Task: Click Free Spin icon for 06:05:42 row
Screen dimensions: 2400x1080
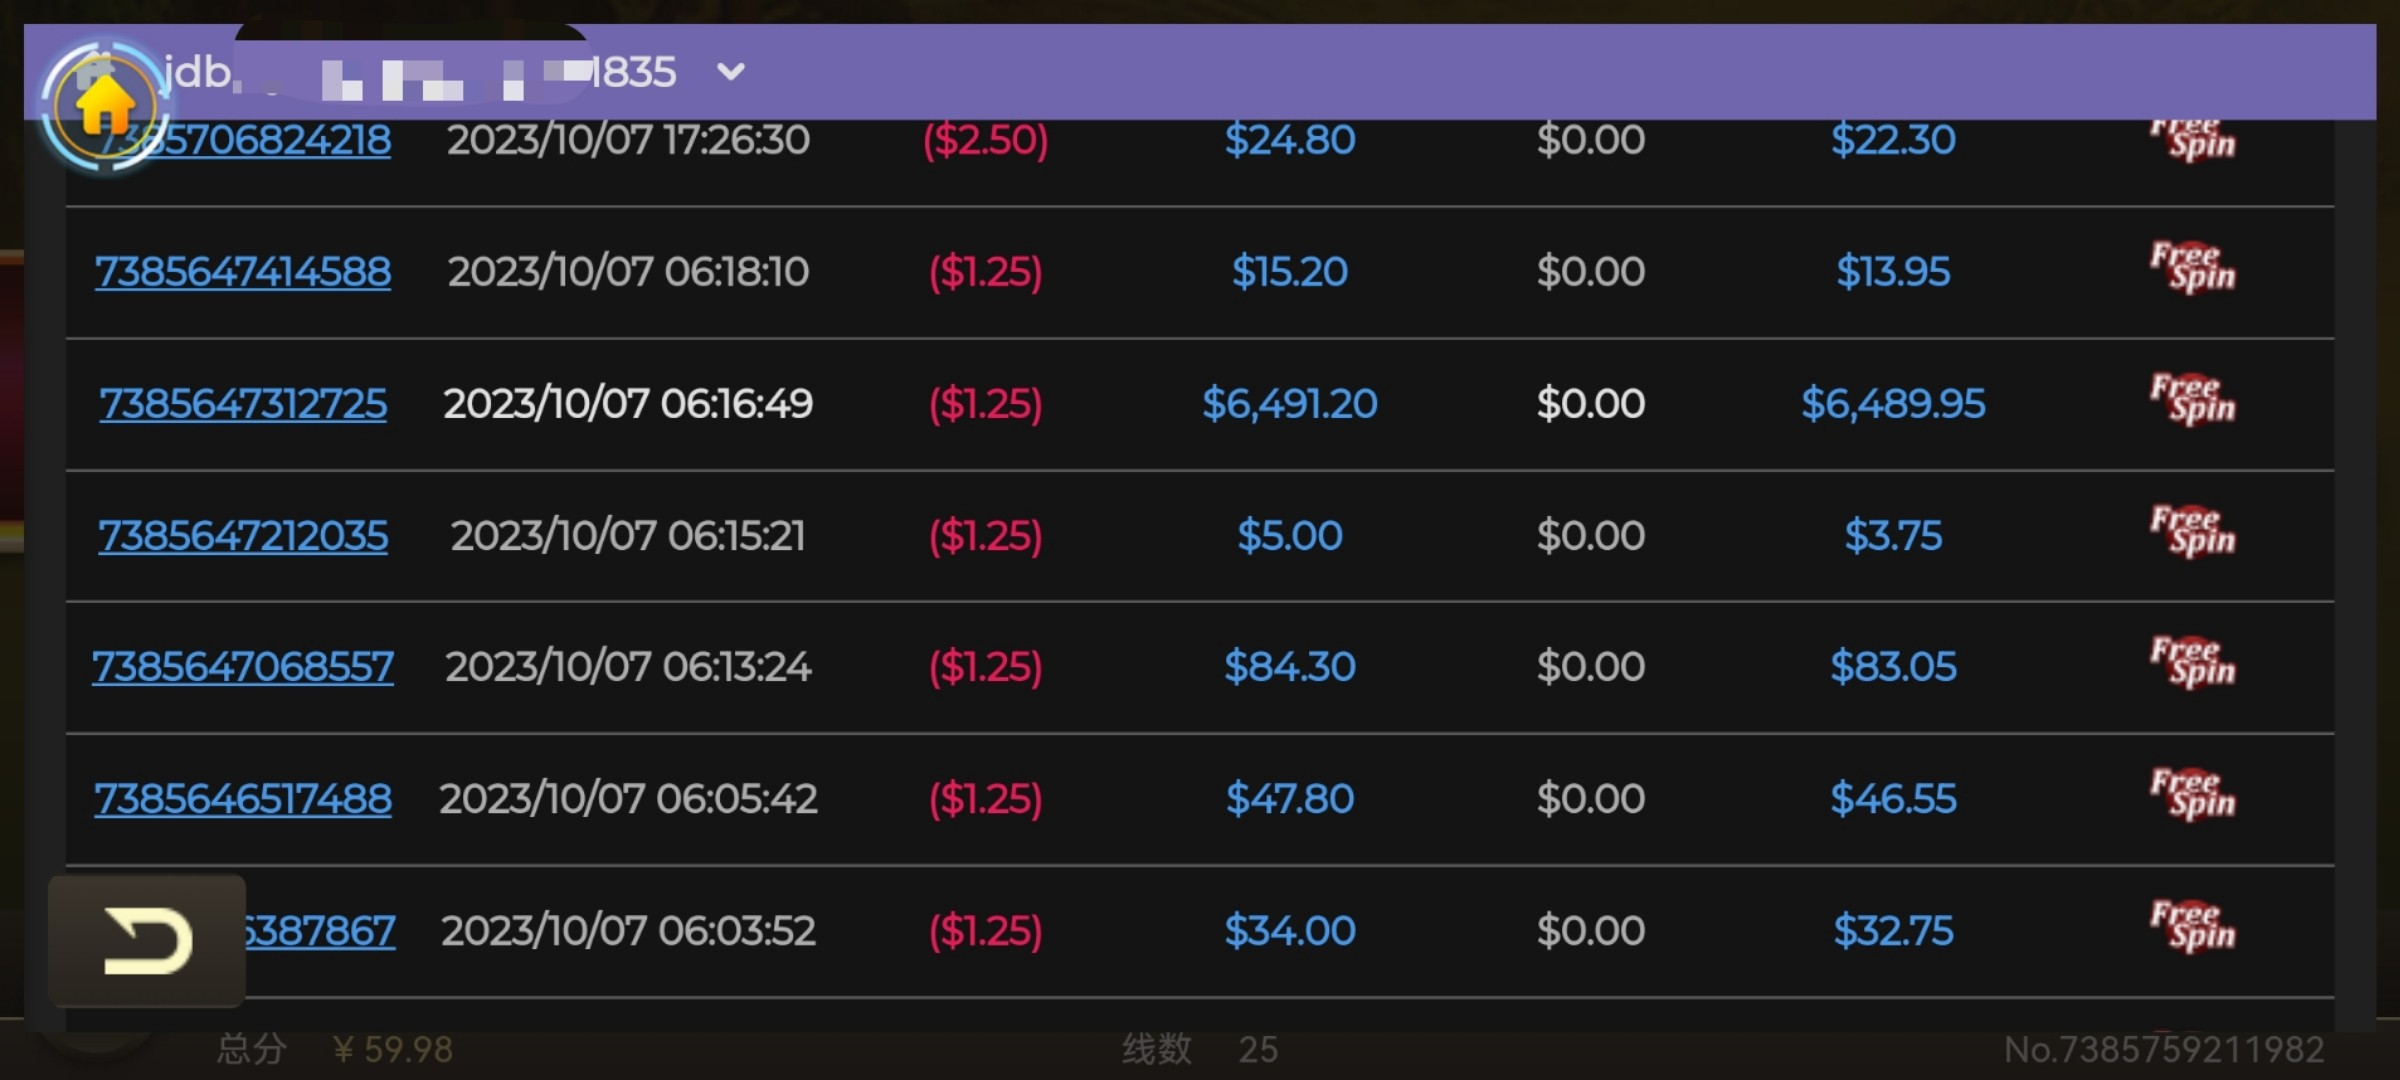Action: pos(2192,795)
